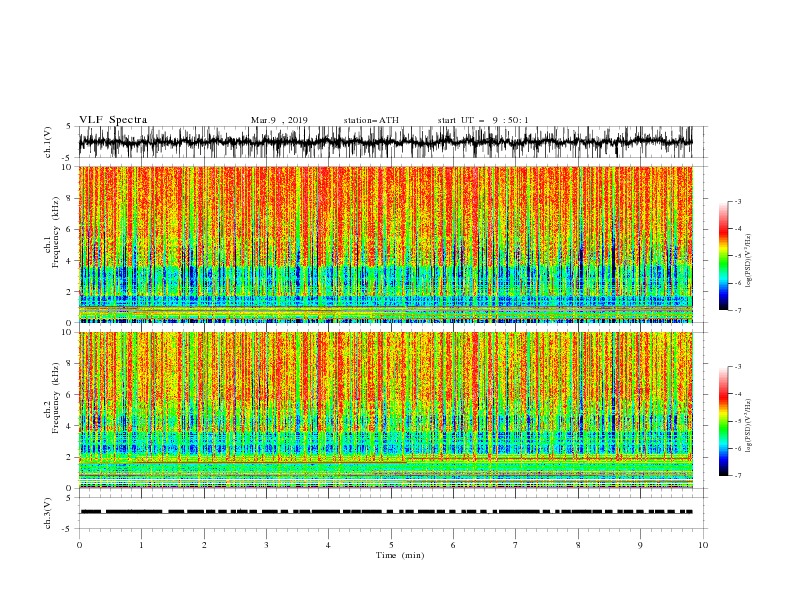Screen dimensions: 792x612
Task: Click the "1" tick on the time axis
Action: click(142, 545)
